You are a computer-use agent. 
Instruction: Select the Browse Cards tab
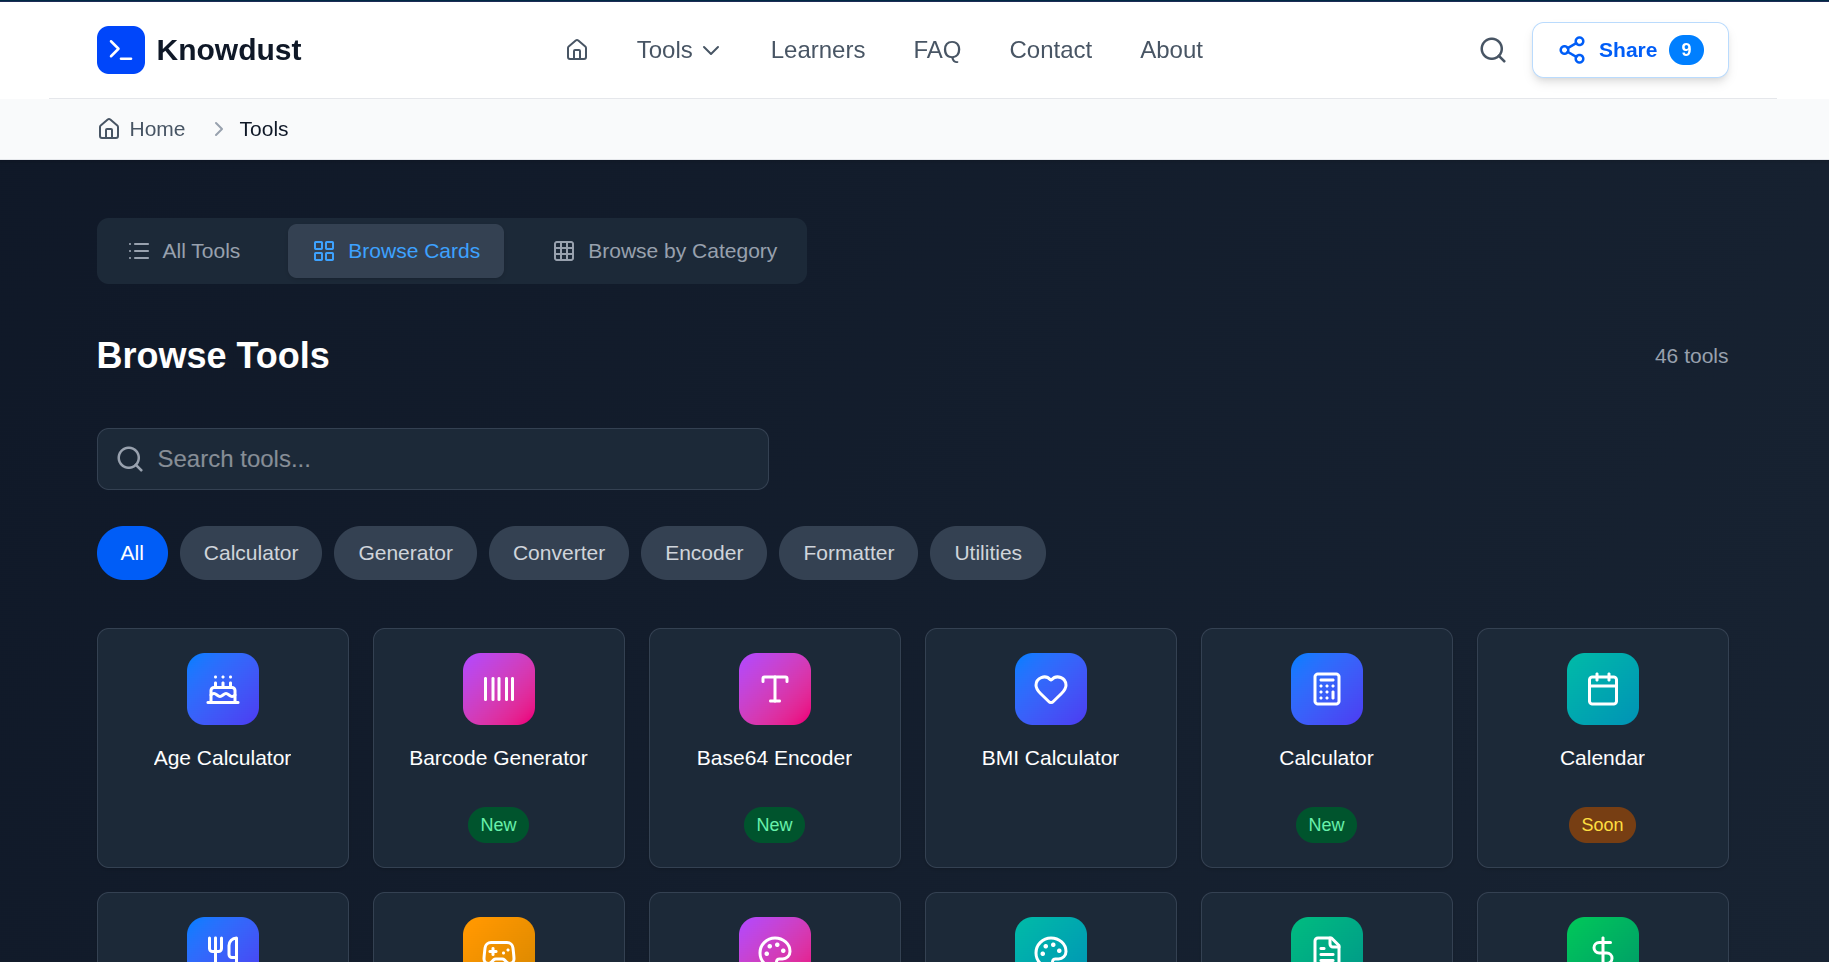(396, 251)
